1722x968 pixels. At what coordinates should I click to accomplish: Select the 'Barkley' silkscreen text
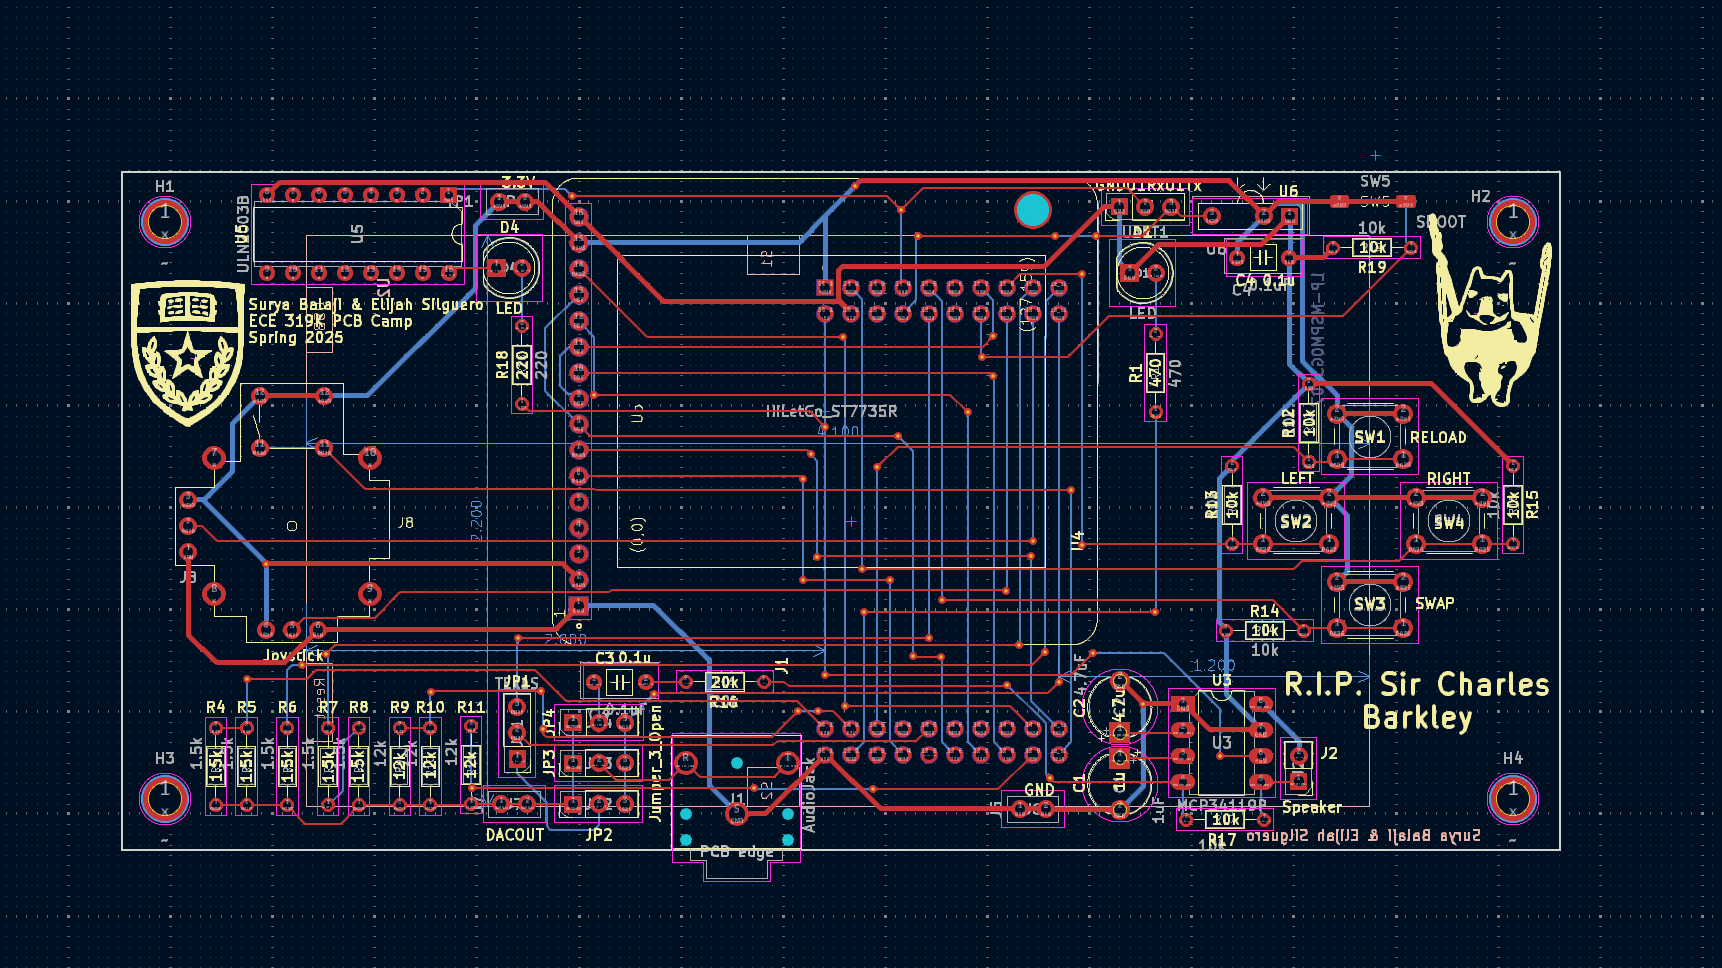click(1417, 718)
